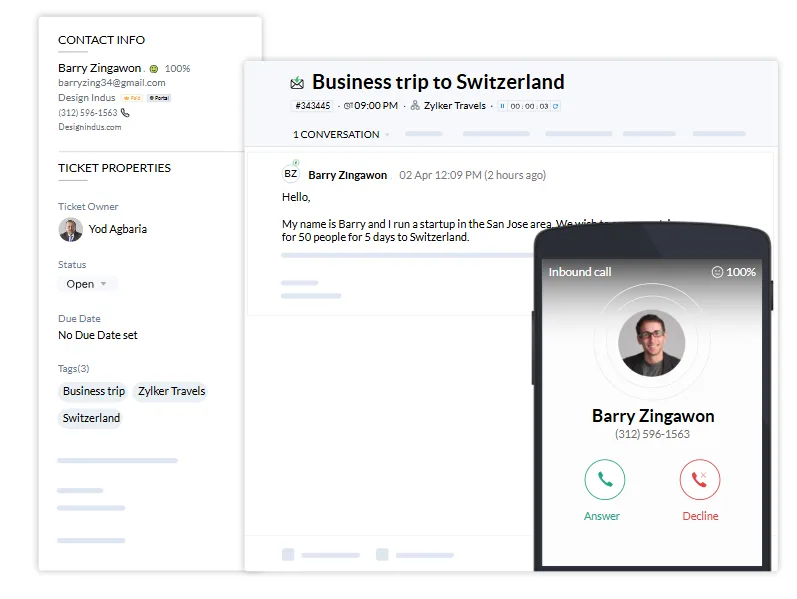Click the ticket number #343445
797x599 pixels.
(313, 106)
